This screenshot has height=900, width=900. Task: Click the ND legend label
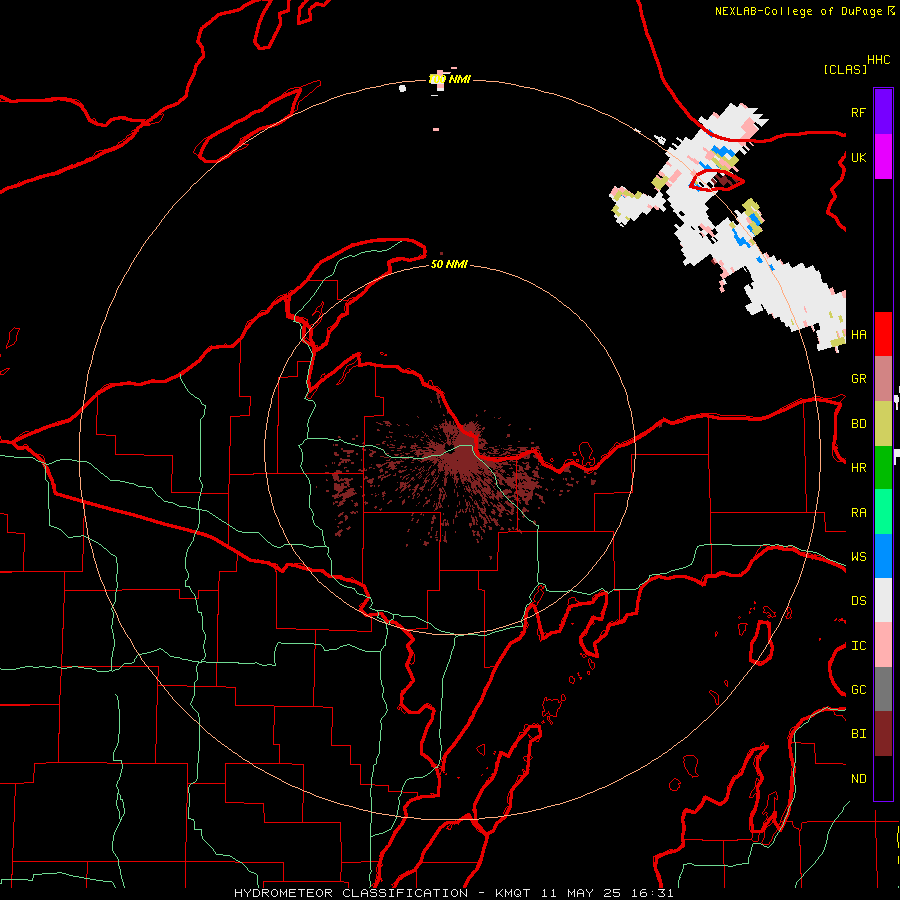click(x=858, y=779)
